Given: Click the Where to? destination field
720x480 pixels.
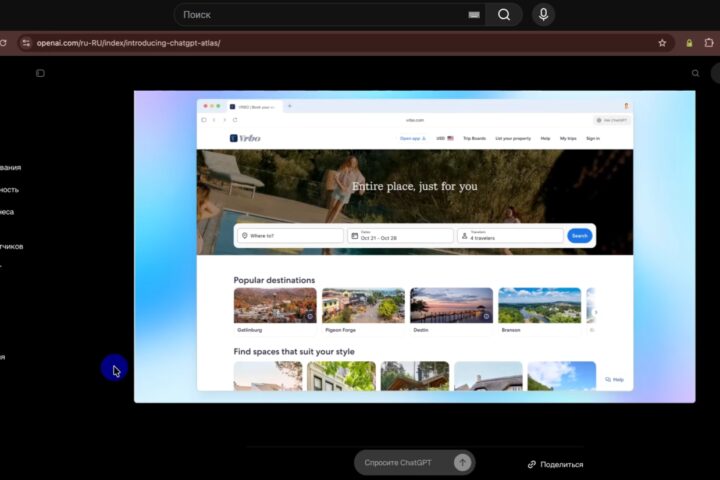Looking at the screenshot, I should coord(290,236).
